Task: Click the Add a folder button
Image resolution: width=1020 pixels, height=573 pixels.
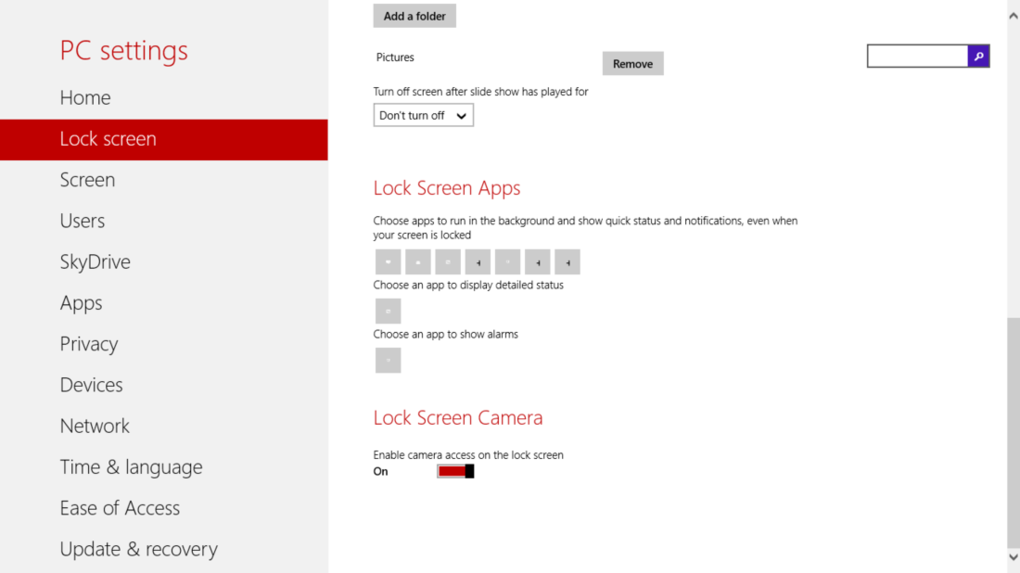Action: [414, 16]
